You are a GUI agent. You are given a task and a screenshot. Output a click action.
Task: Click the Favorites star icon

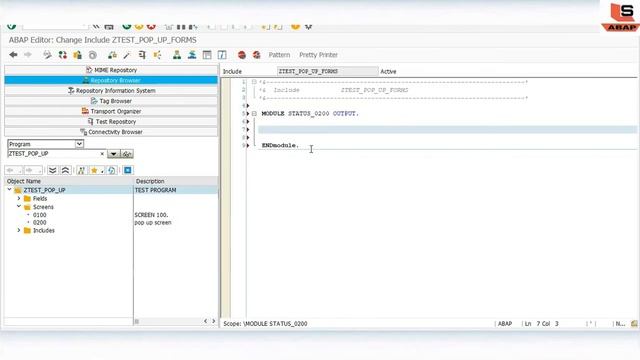(94, 170)
